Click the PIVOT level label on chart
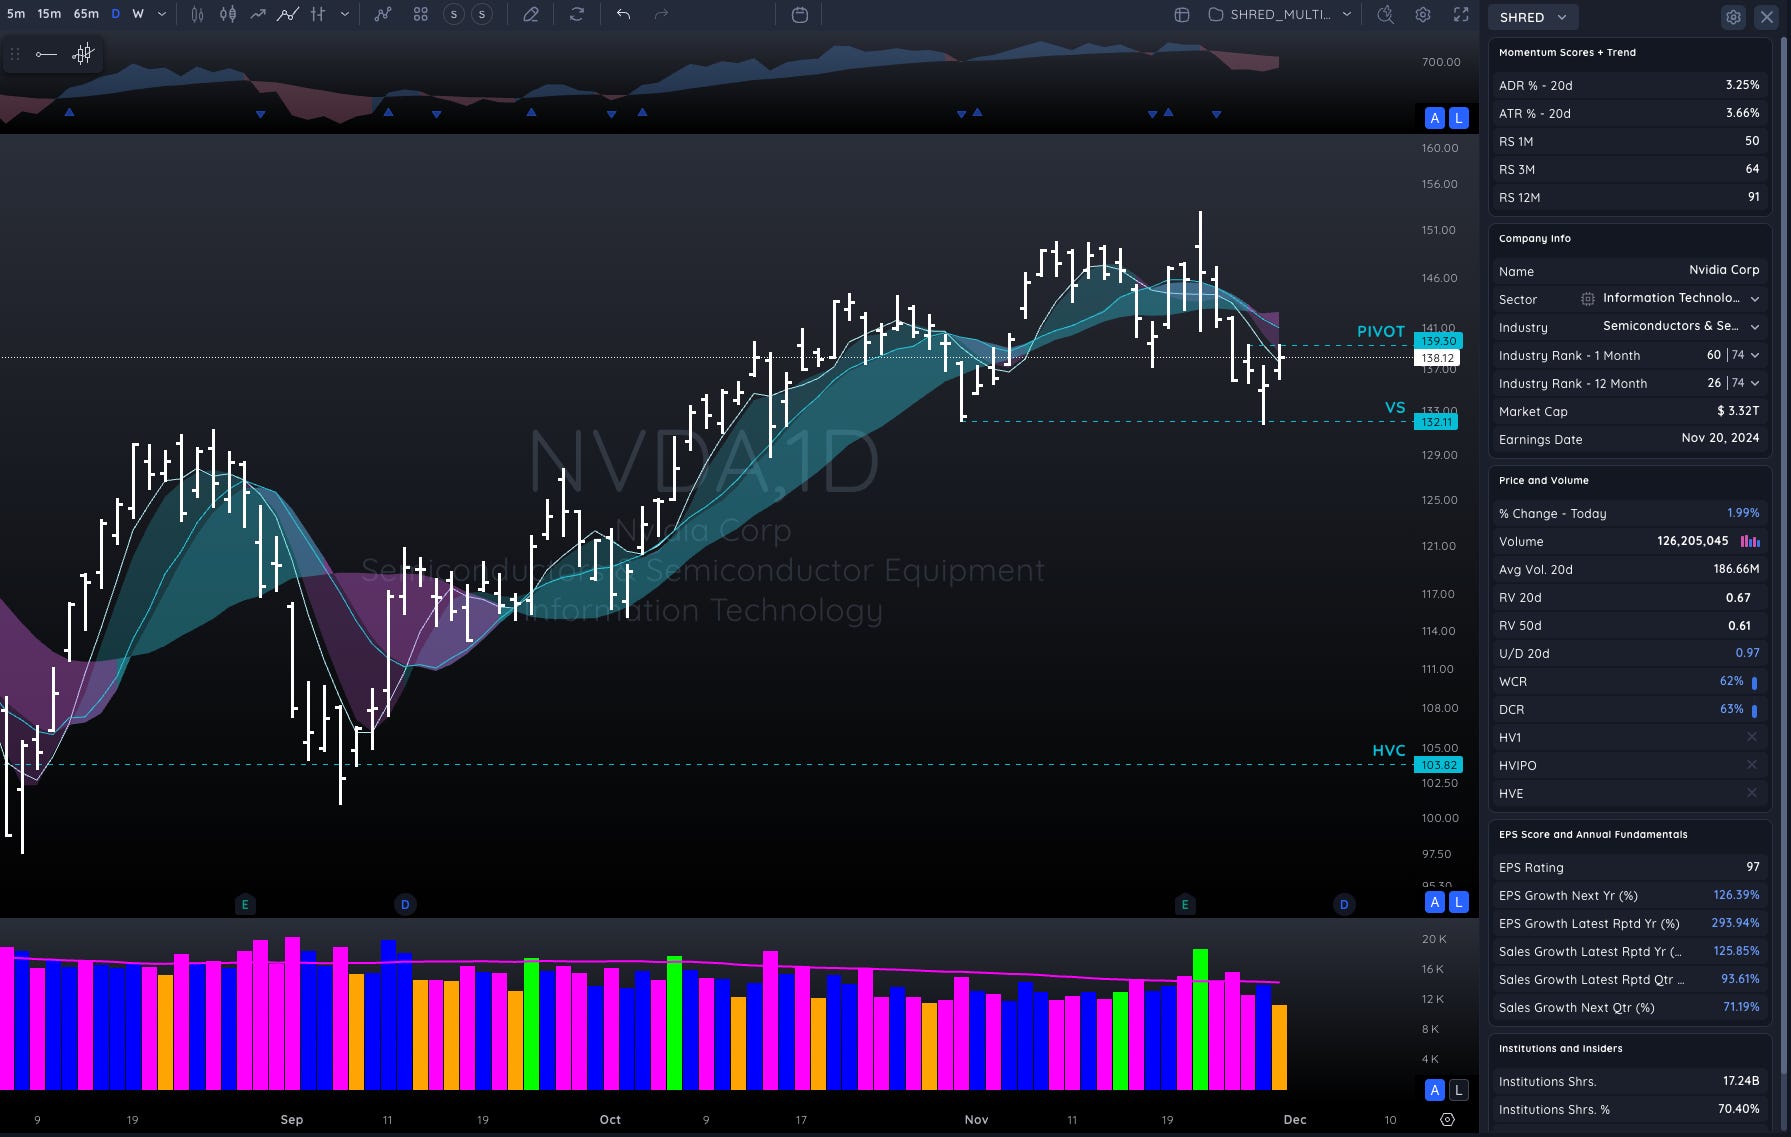Screen dimensions: 1791x1137 tap(1380, 331)
